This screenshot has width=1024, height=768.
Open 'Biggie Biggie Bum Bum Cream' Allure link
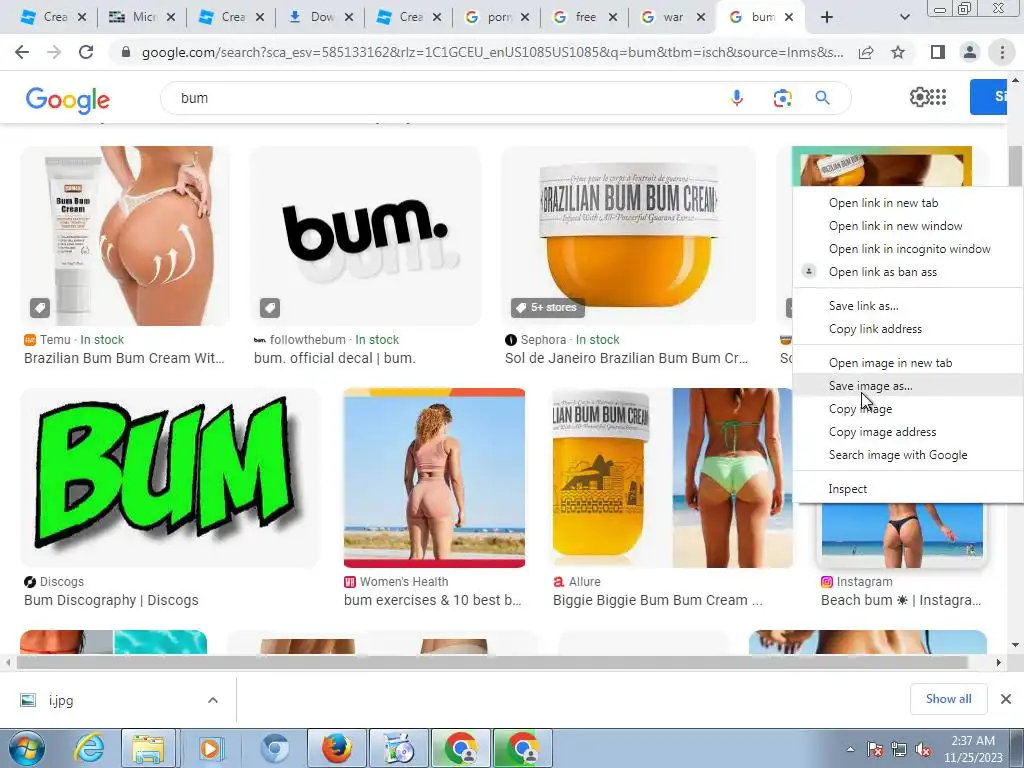click(x=658, y=600)
